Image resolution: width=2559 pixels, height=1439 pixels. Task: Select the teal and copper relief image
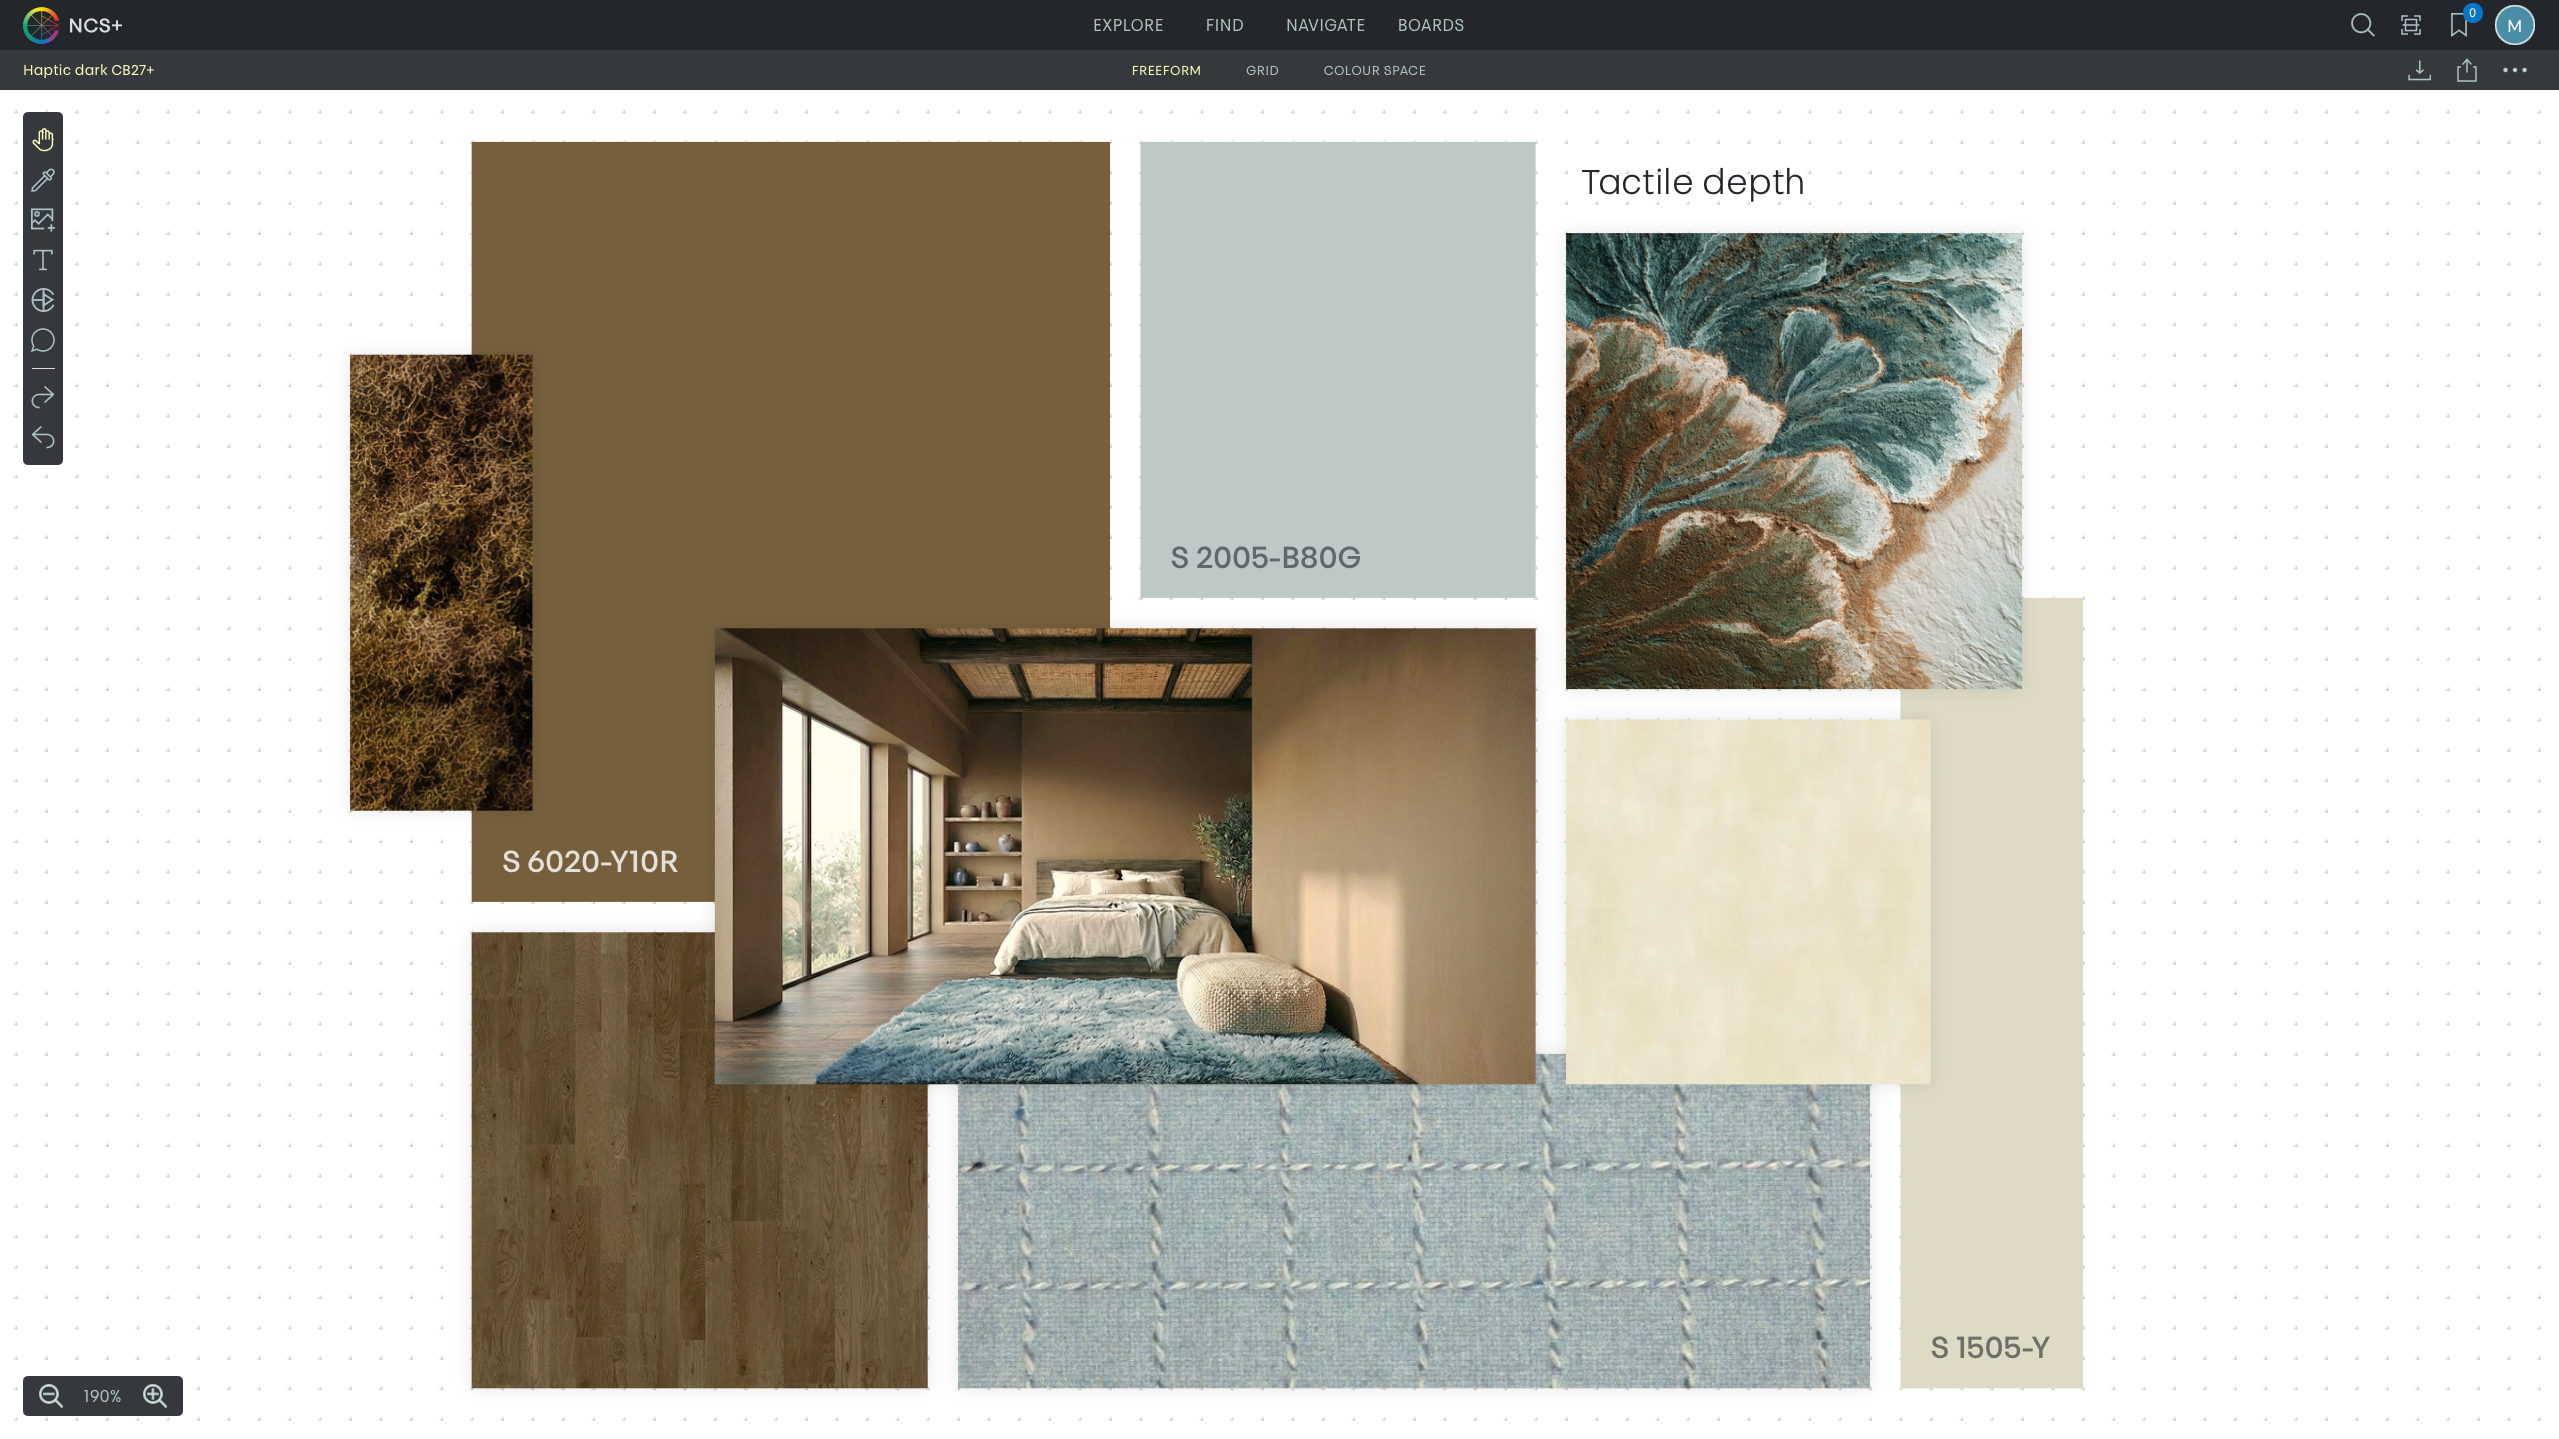(x=1794, y=461)
